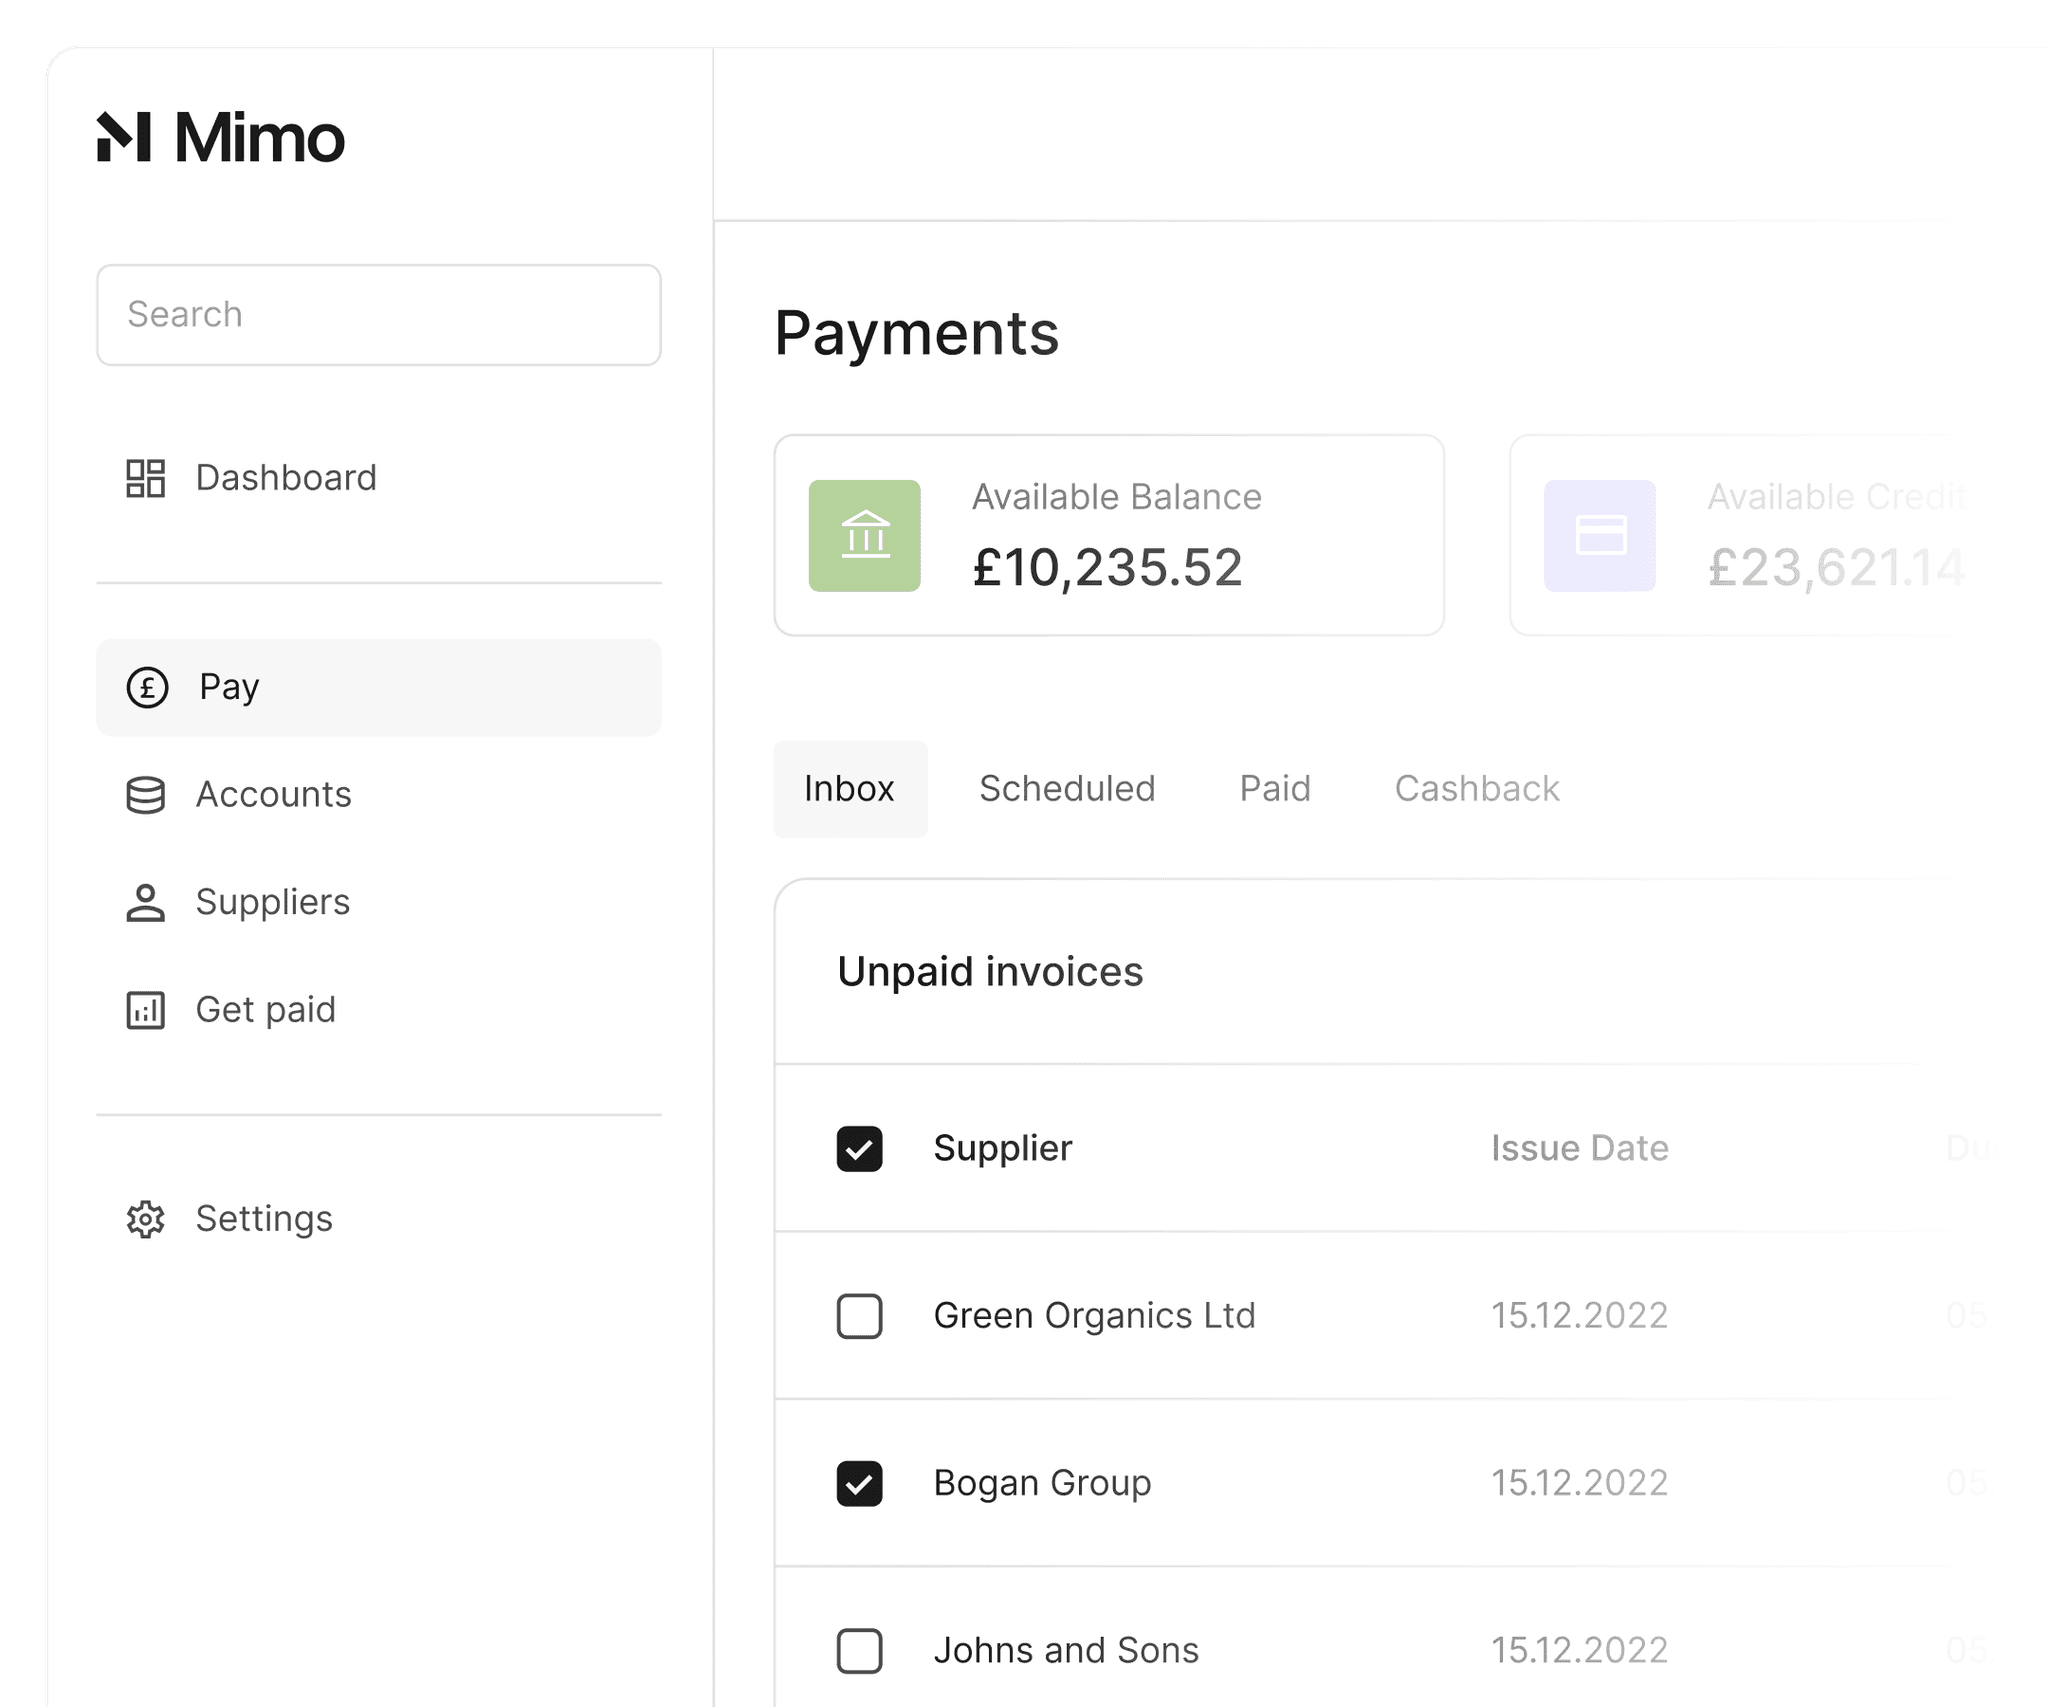The image size is (2048, 1707).
Task: Click the Settings sidebar entry
Action: tap(265, 1220)
